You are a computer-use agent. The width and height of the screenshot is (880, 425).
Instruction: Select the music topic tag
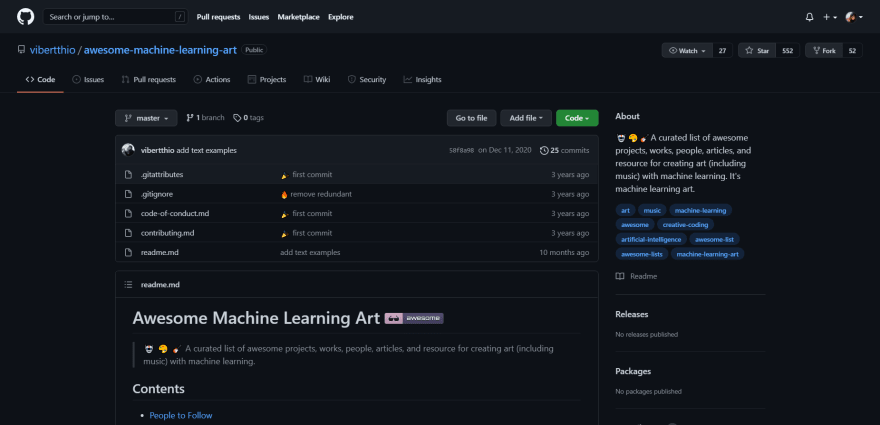(x=652, y=210)
